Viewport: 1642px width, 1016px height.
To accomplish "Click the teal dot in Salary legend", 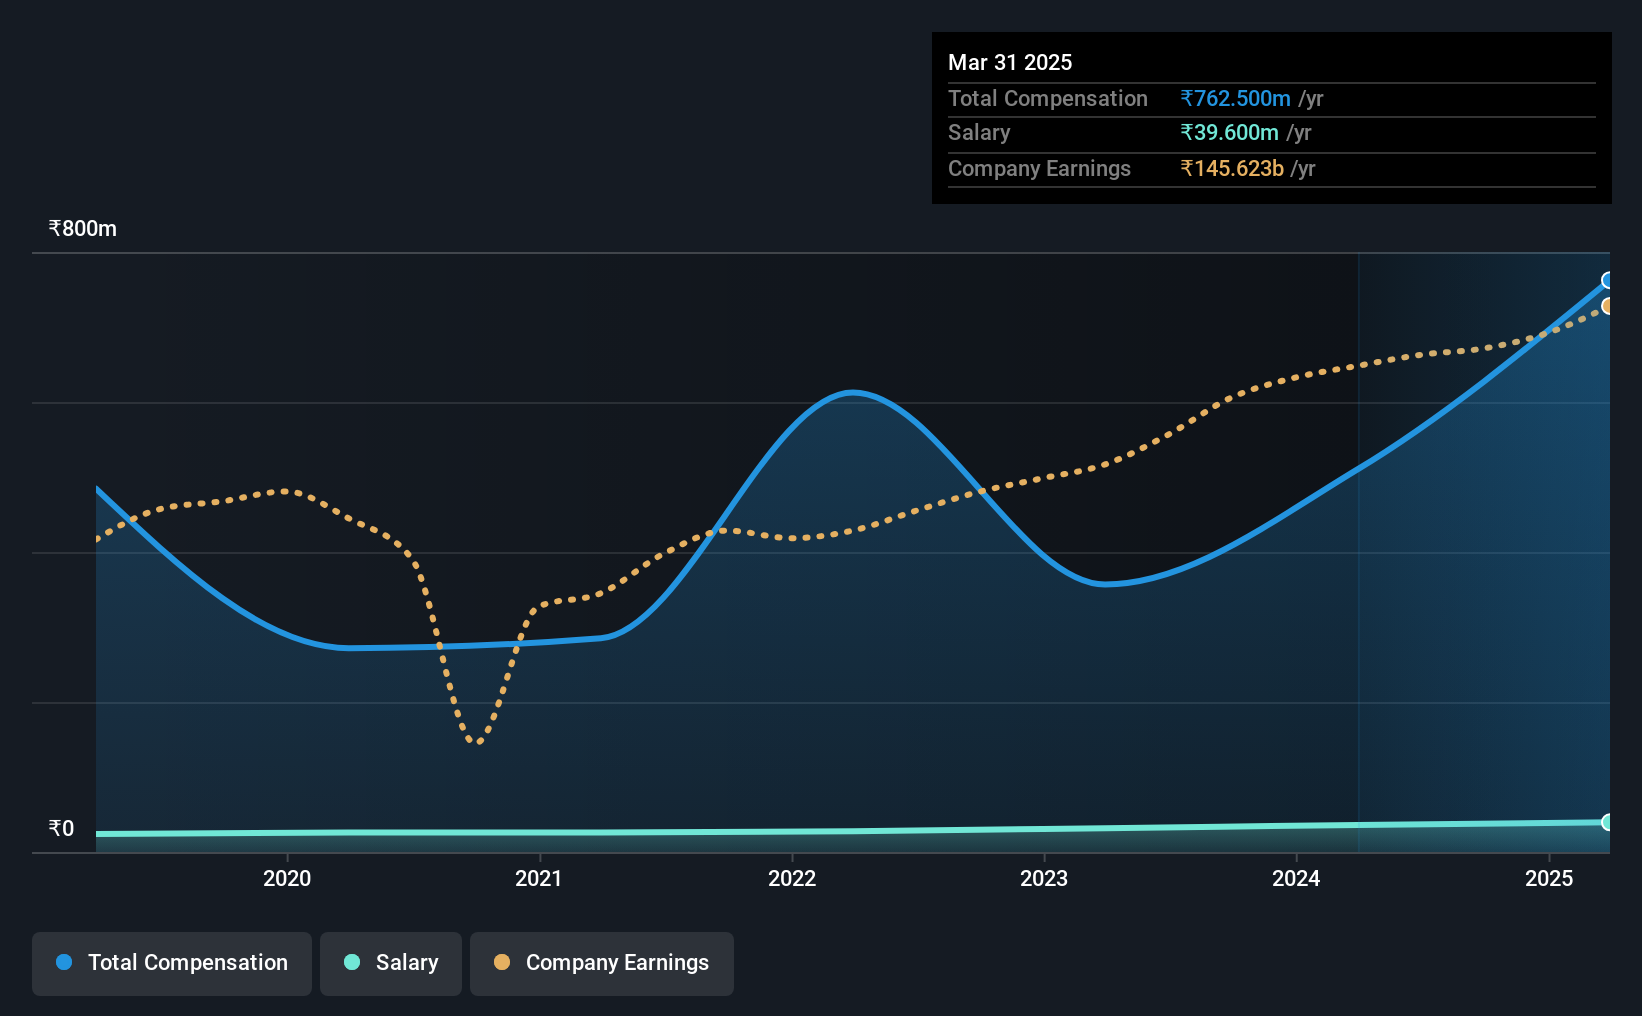I will pos(352,962).
